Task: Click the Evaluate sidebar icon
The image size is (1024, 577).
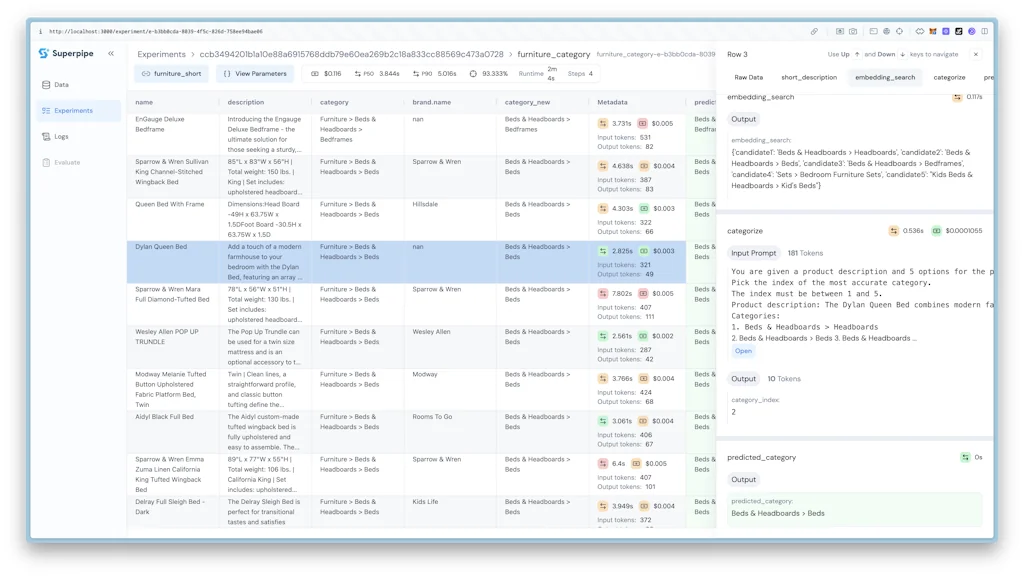Action: 46,162
